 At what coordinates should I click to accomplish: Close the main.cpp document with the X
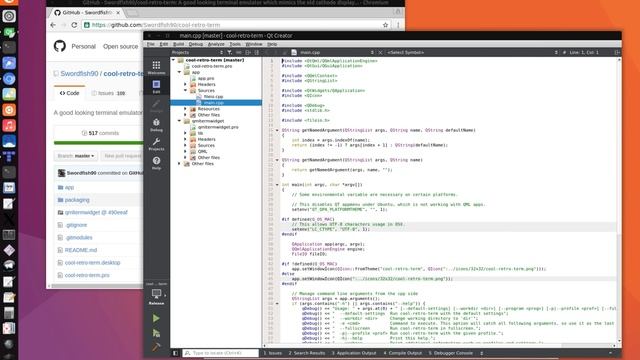(380, 52)
